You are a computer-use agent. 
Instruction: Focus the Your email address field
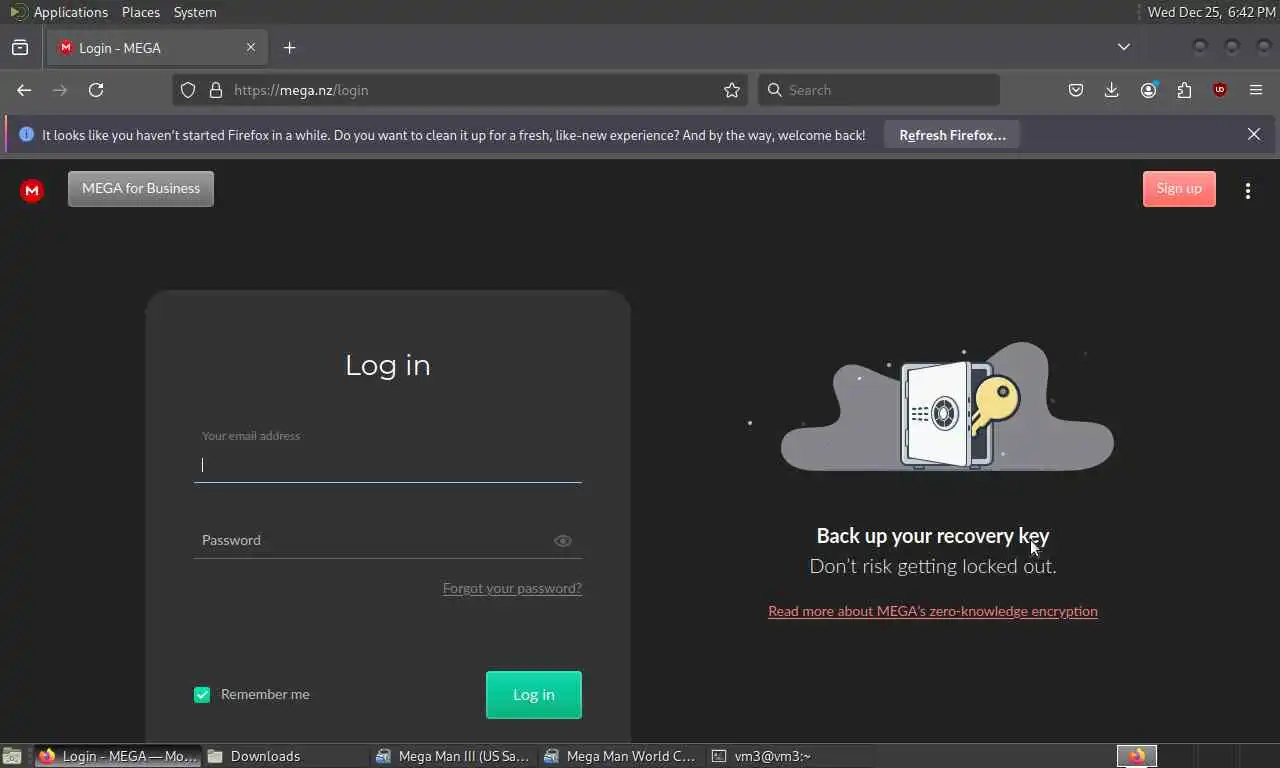(x=388, y=465)
